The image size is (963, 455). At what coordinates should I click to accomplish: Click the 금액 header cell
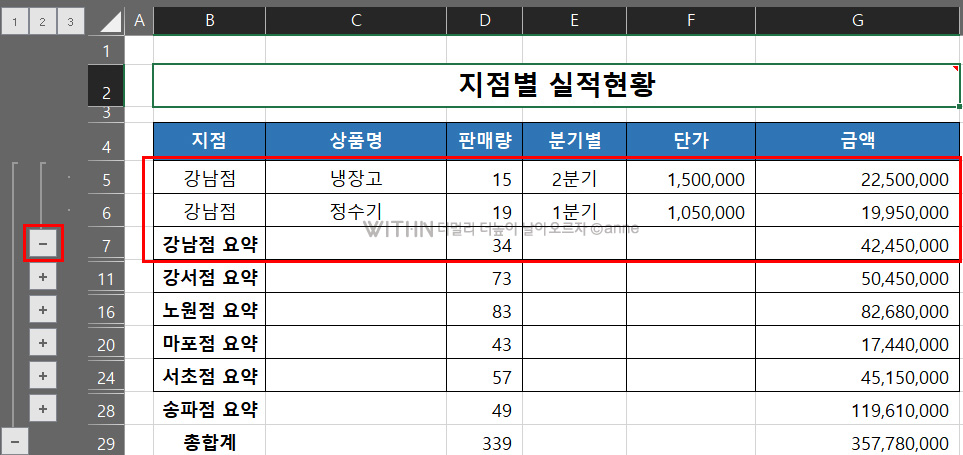pos(858,141)
